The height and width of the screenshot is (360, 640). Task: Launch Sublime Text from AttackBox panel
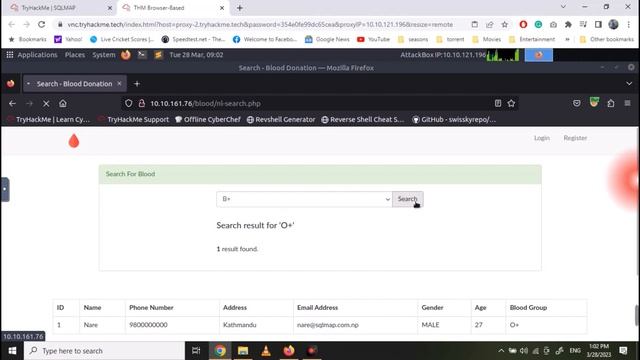(158, 55)
